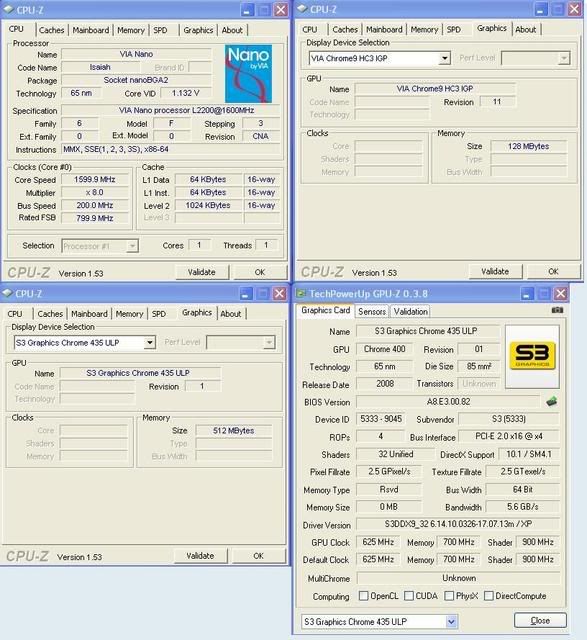Open Memory tab in top-right CPU-Z
Viewport: 587px width, 640px height.
point(424,29)
